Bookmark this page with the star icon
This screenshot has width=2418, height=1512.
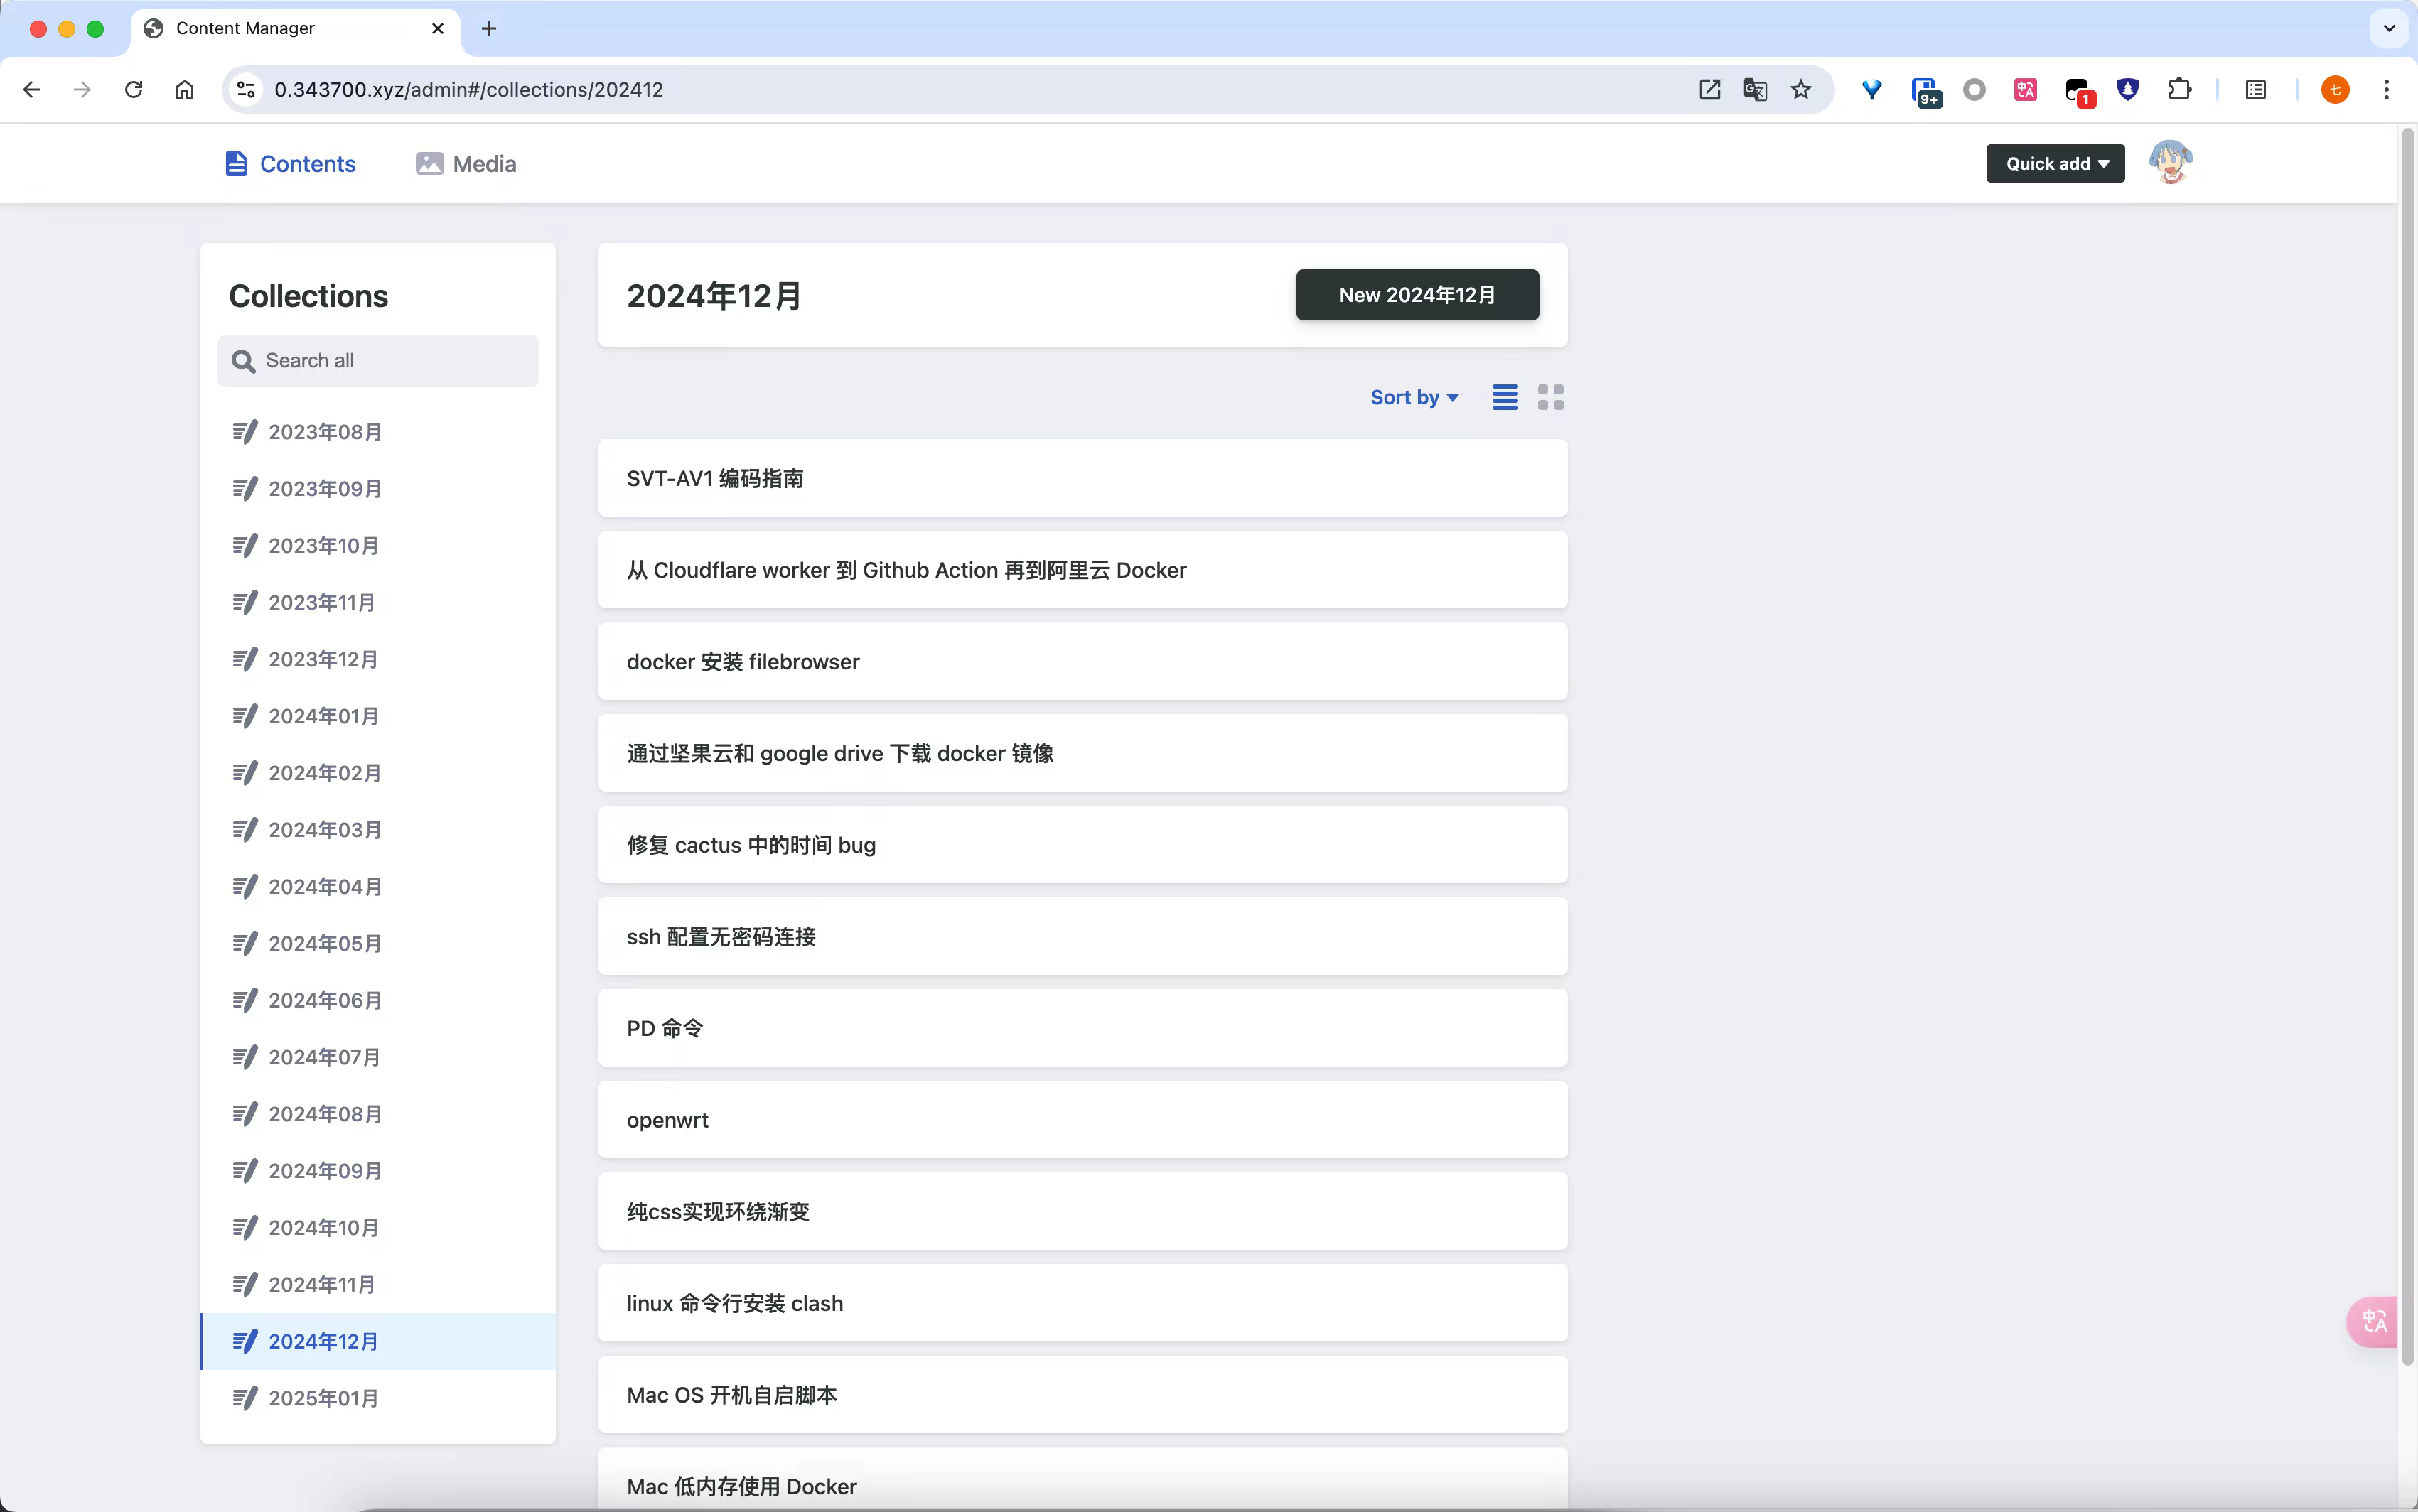(x=1801, y=90)
